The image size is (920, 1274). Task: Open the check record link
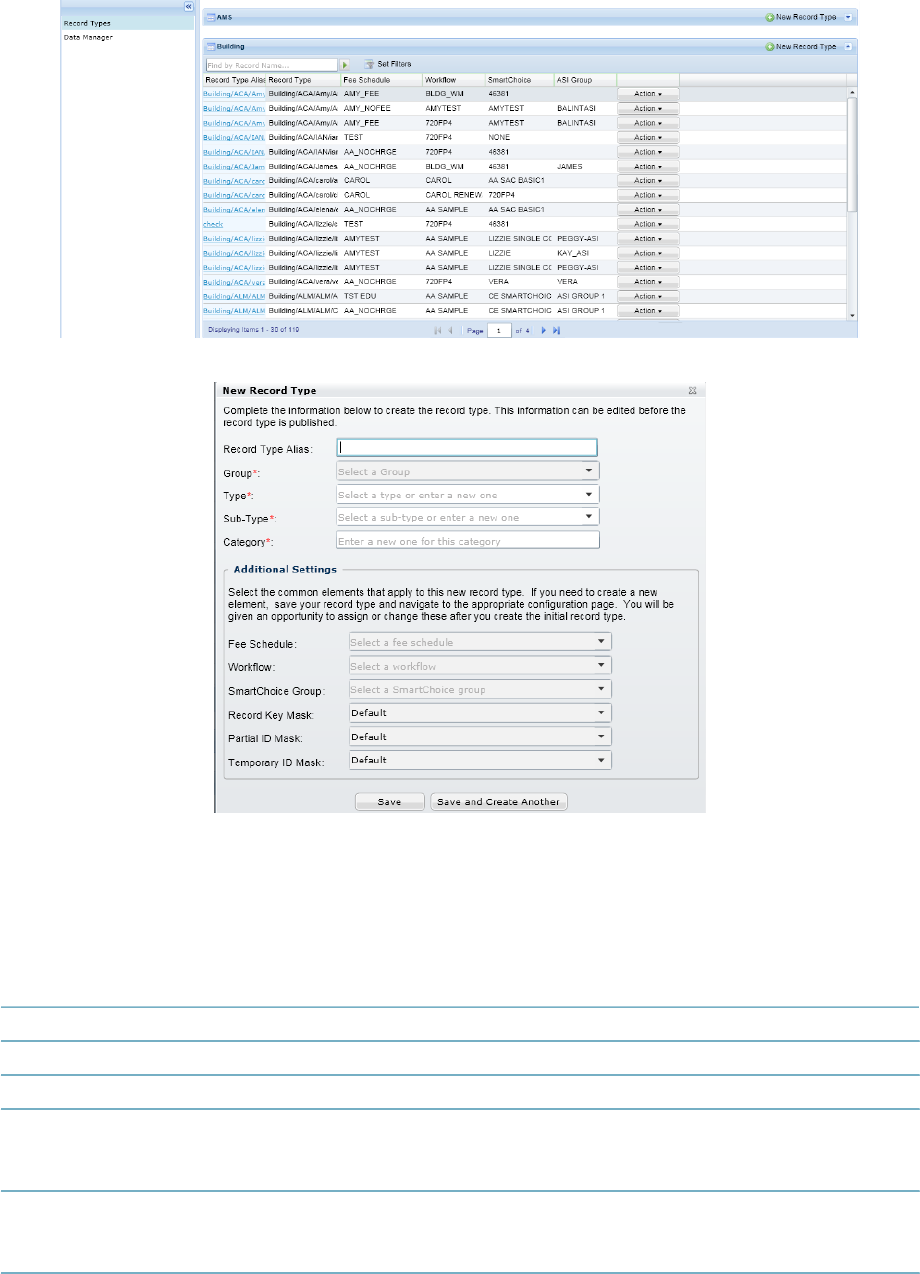[x=213, y=224]
